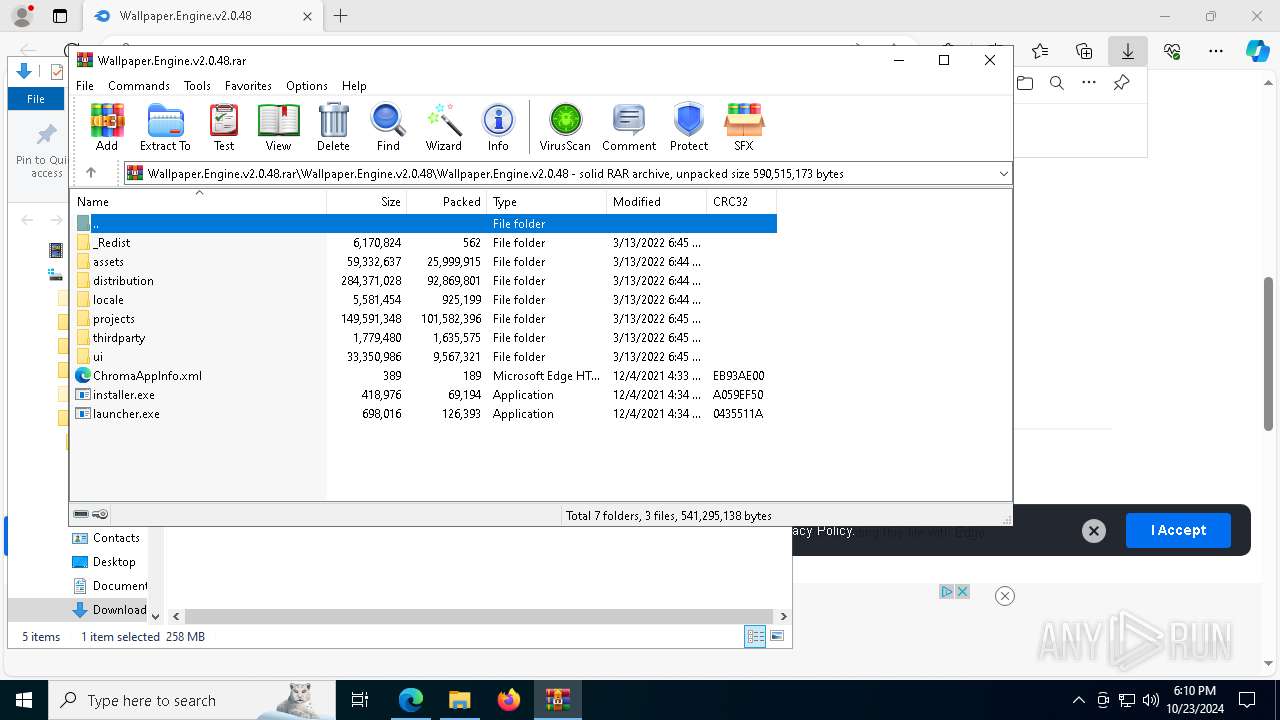The height and width of the screenshot is (720, 1280).
Task: Open File Explorer from taskbar
Action: coord(459,700)
